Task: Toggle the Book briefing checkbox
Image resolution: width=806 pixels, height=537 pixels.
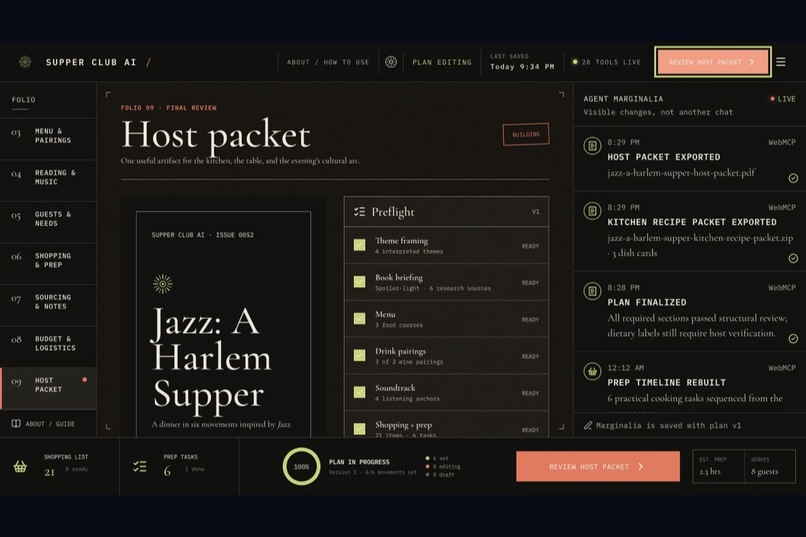Action: pos(359,282)
